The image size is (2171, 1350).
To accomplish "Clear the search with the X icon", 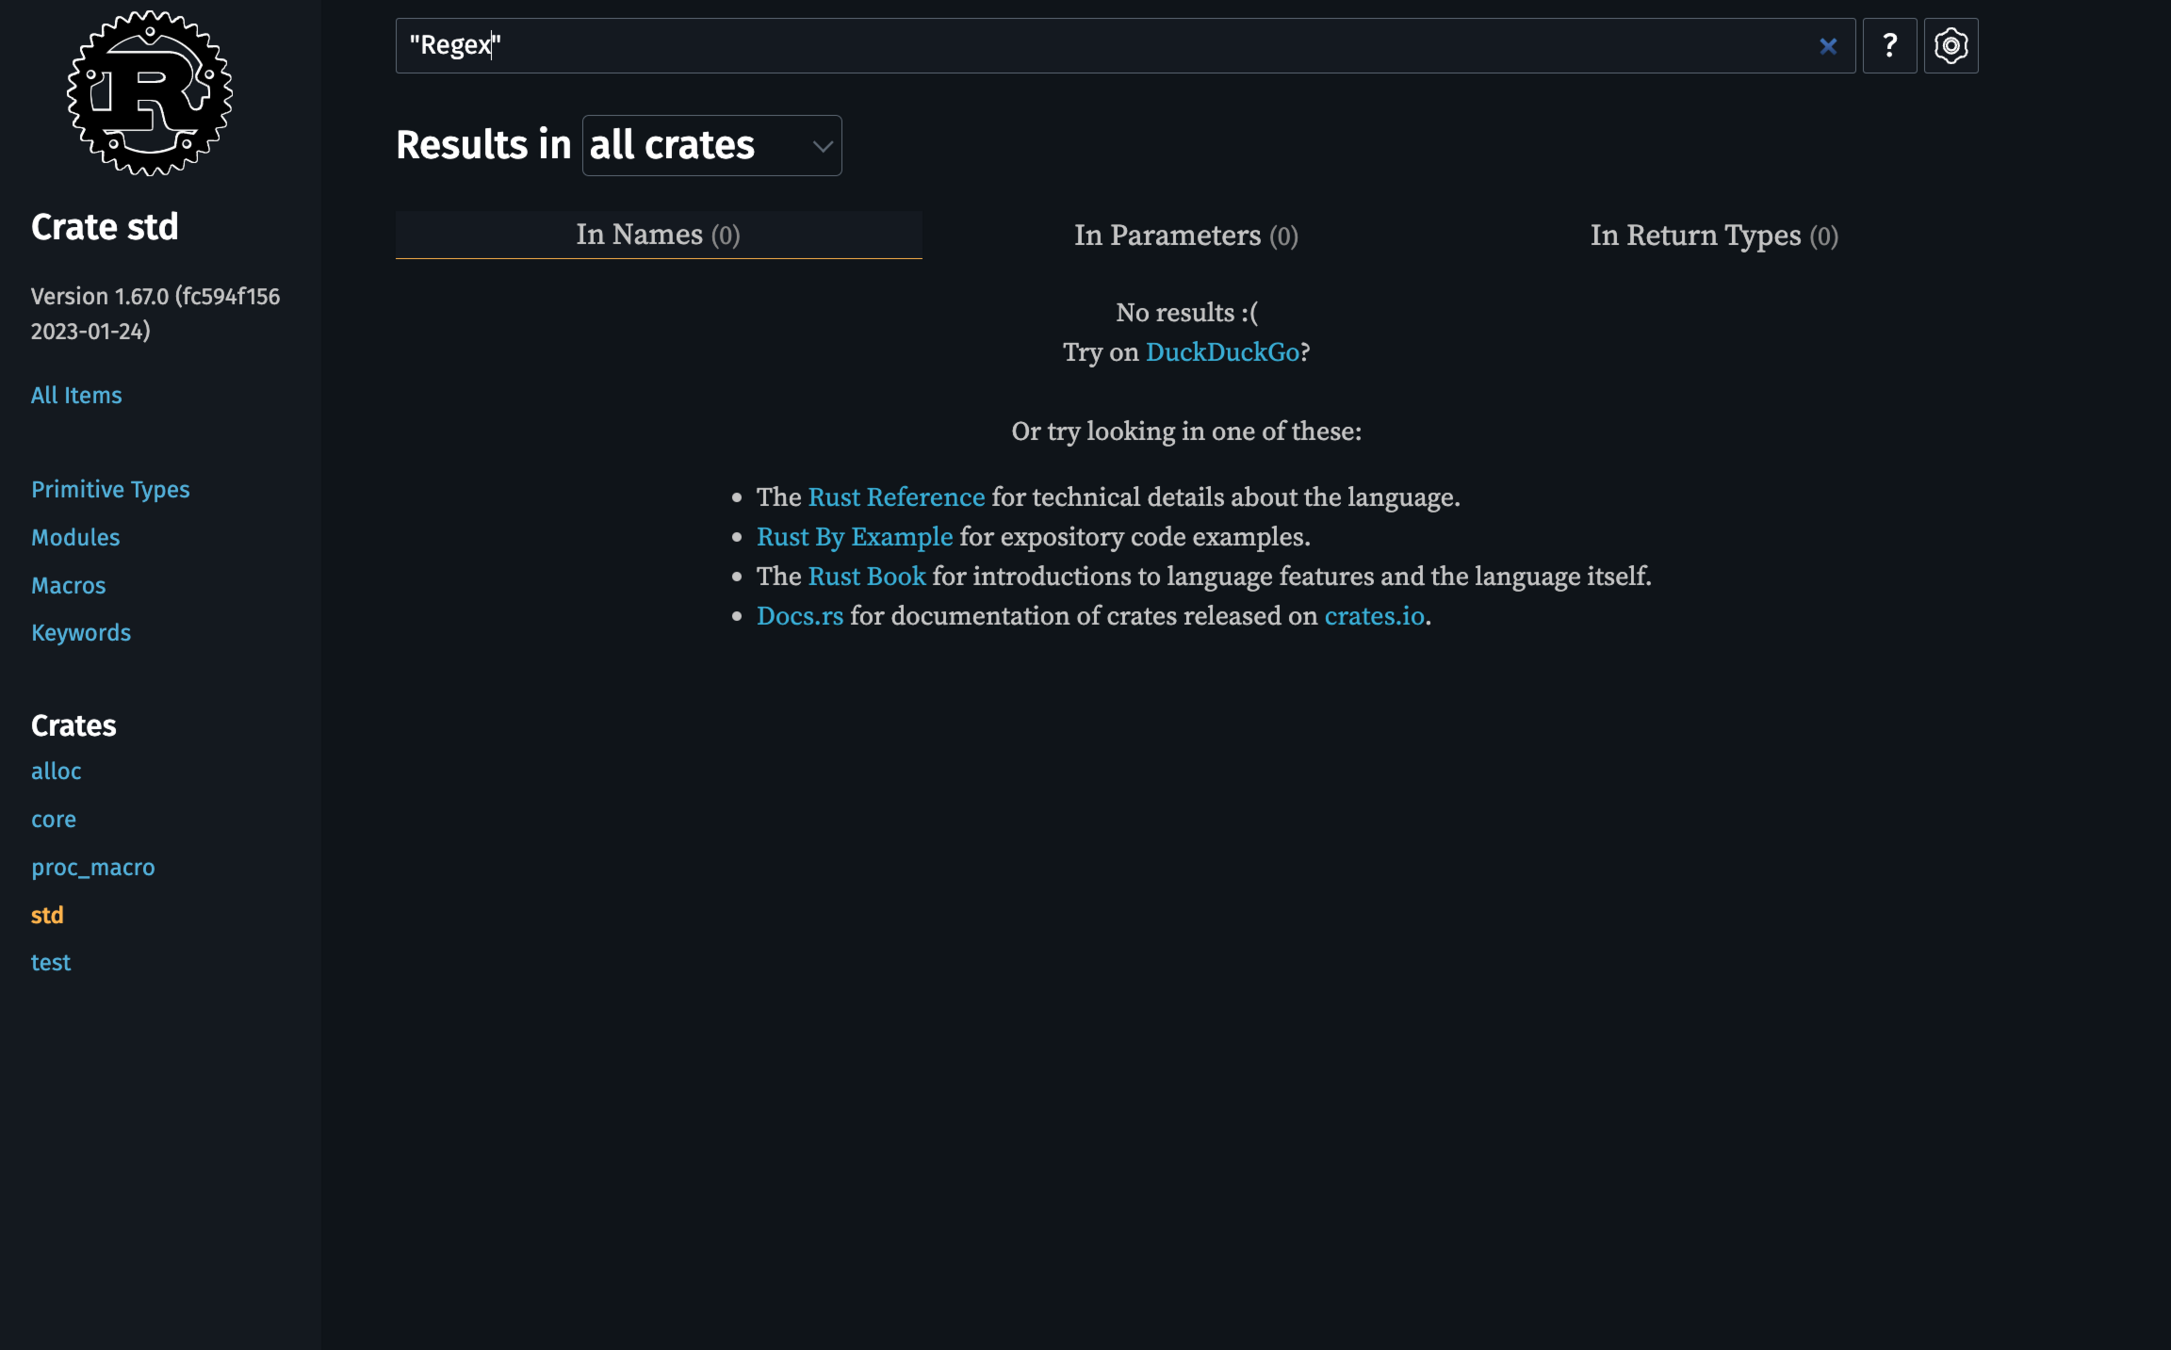I will tap(1827, 46).
